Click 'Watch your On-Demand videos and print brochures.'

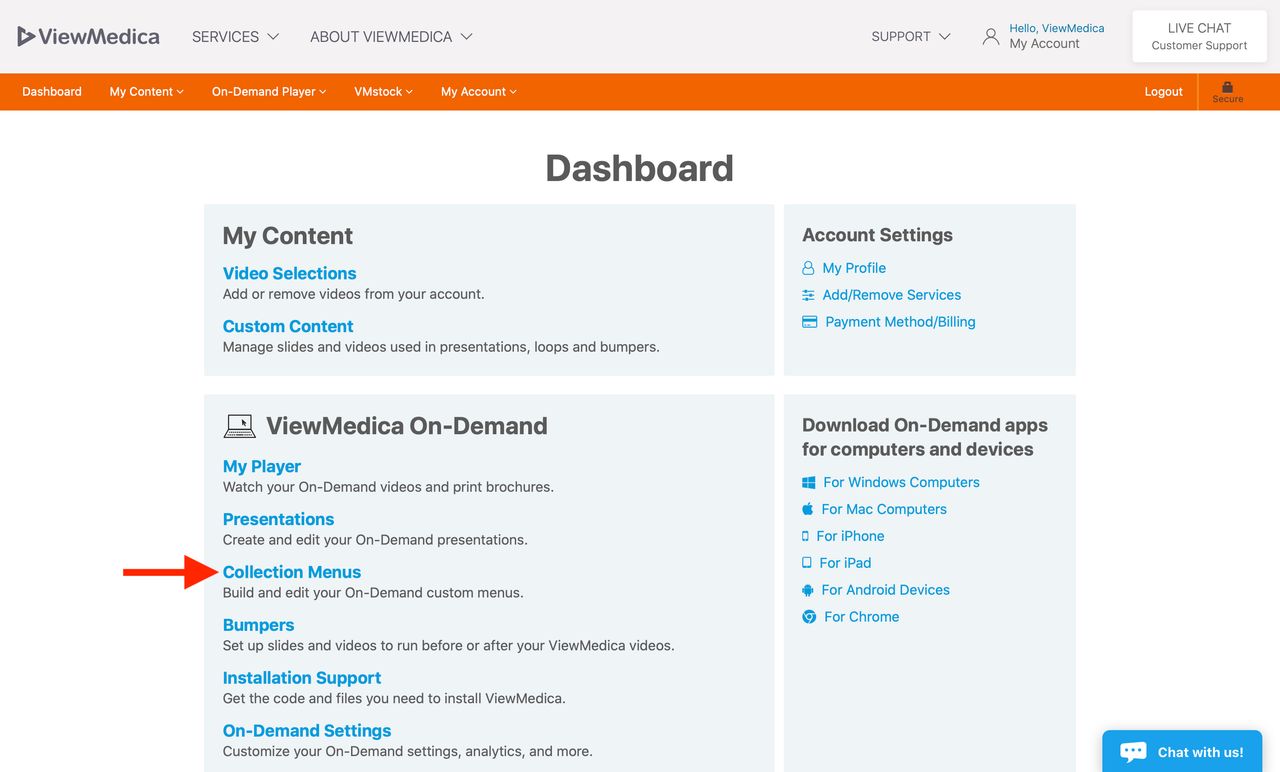pos(388,487)
